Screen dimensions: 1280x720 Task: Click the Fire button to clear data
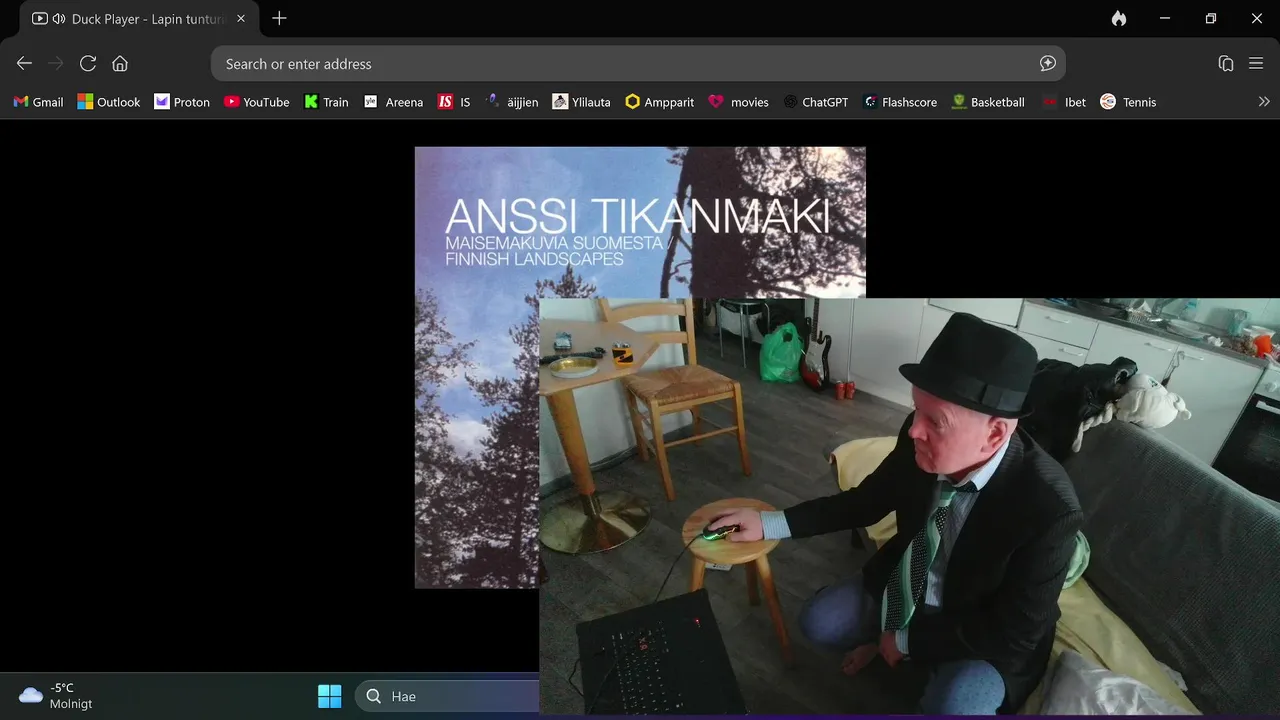(1119, 18)
